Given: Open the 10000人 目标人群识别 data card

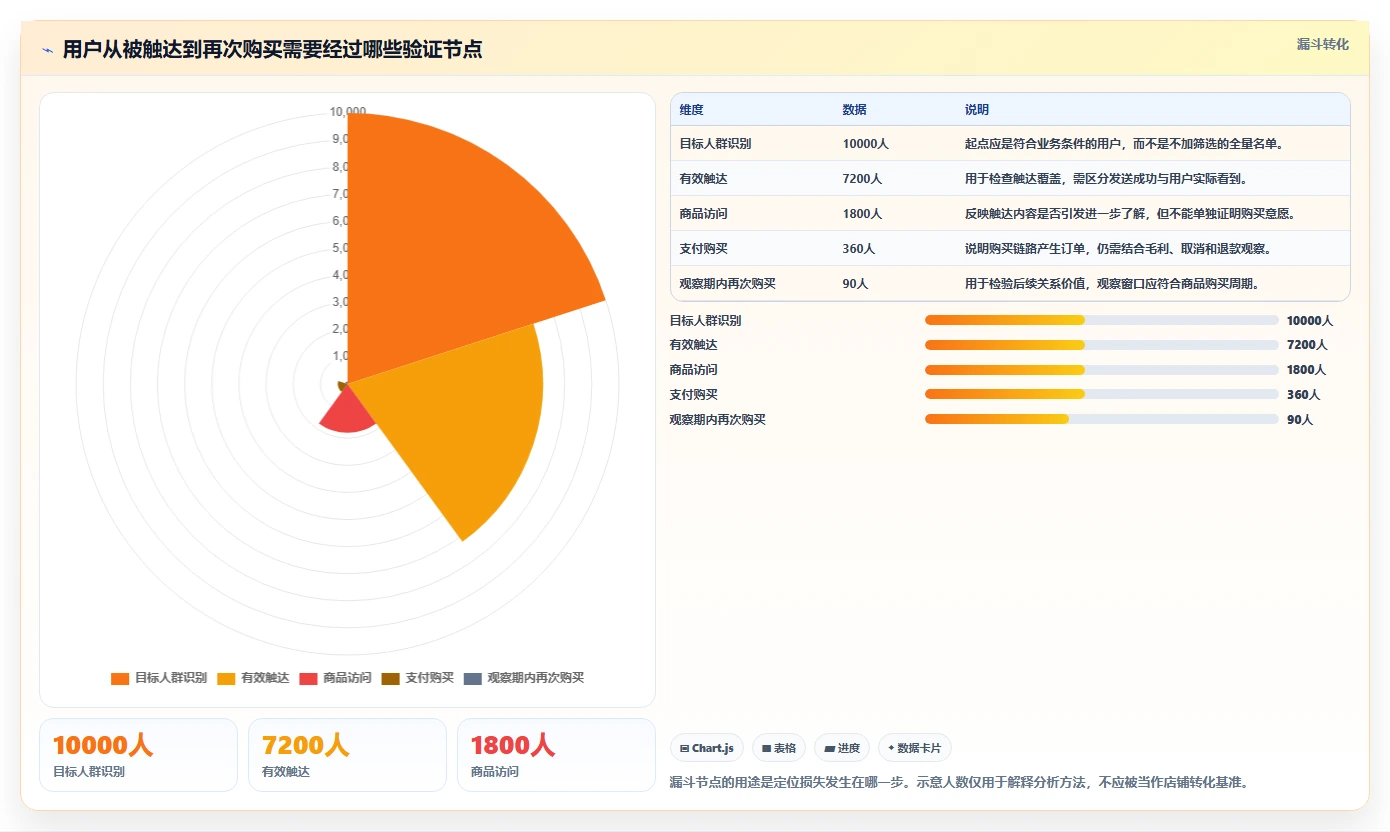Looking at the screenshot, I should tap(138, 755).
